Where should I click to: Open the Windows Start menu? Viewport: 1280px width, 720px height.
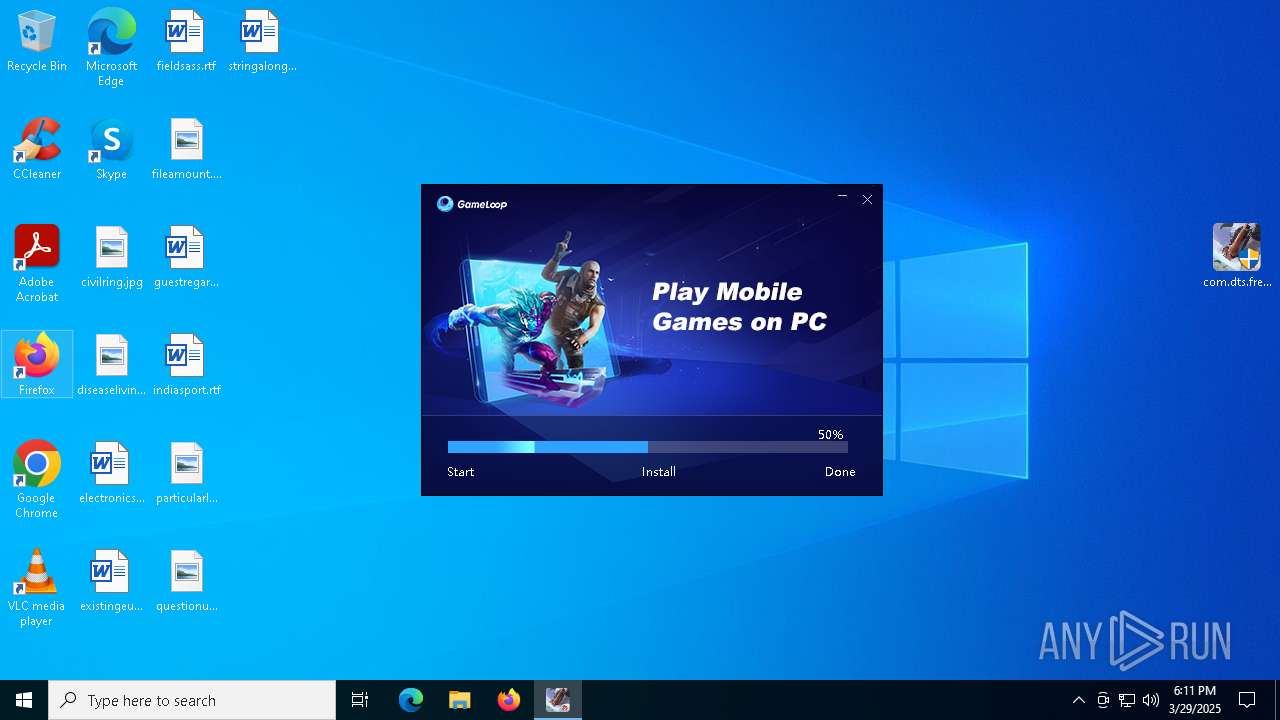pos(24,700)
